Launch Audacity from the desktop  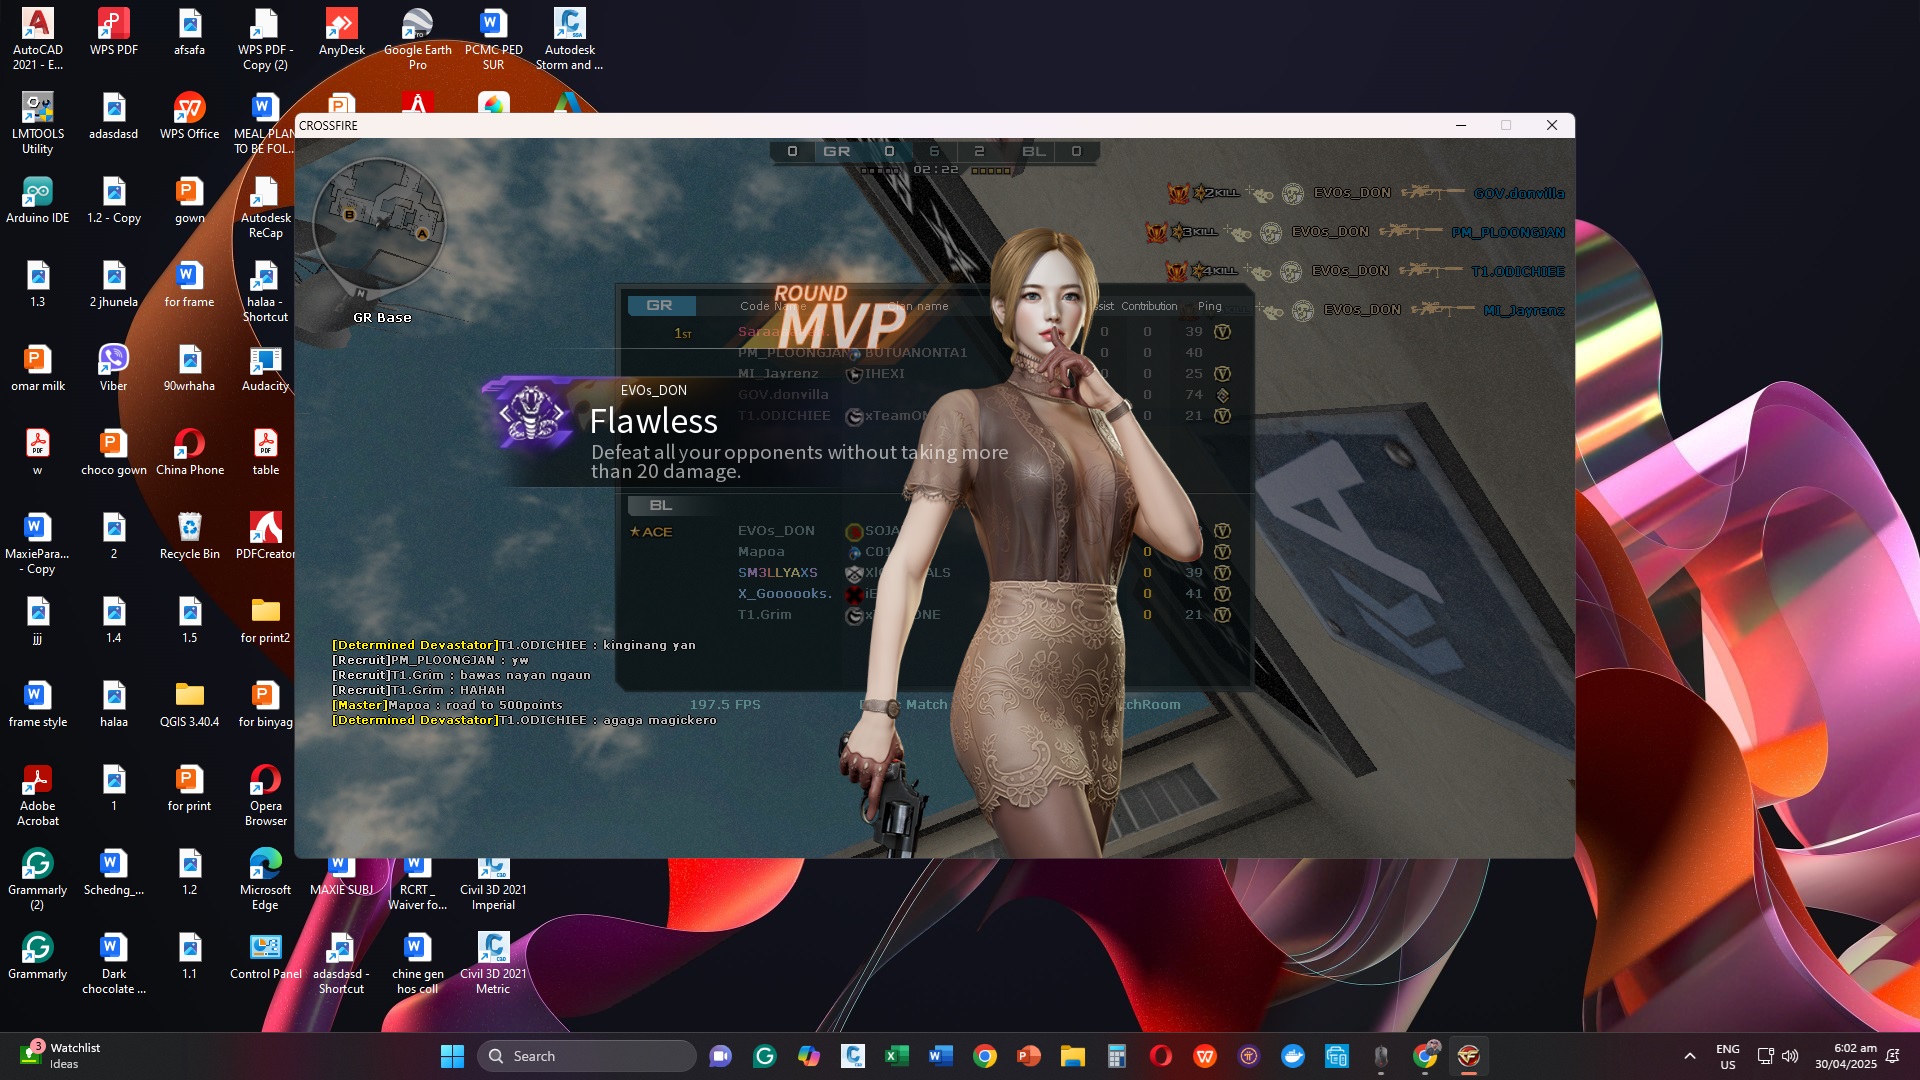click(x=266, y=367)
